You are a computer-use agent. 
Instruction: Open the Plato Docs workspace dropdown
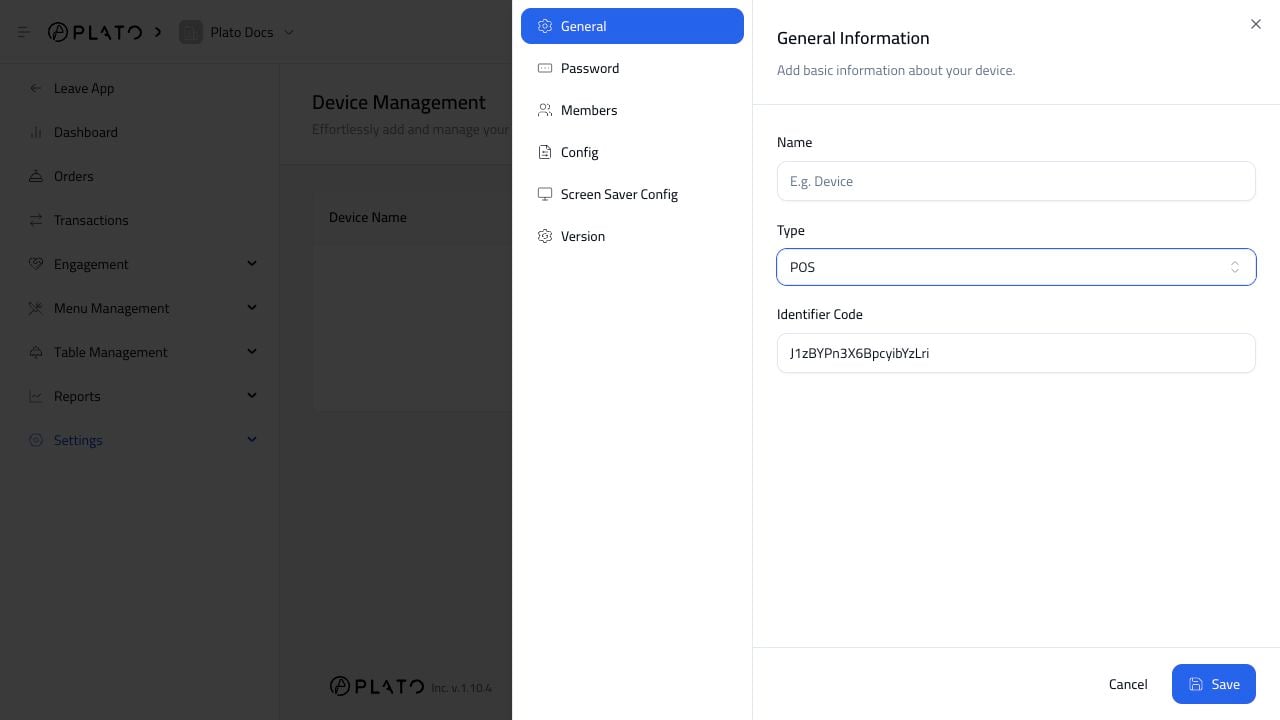[237, 32]
